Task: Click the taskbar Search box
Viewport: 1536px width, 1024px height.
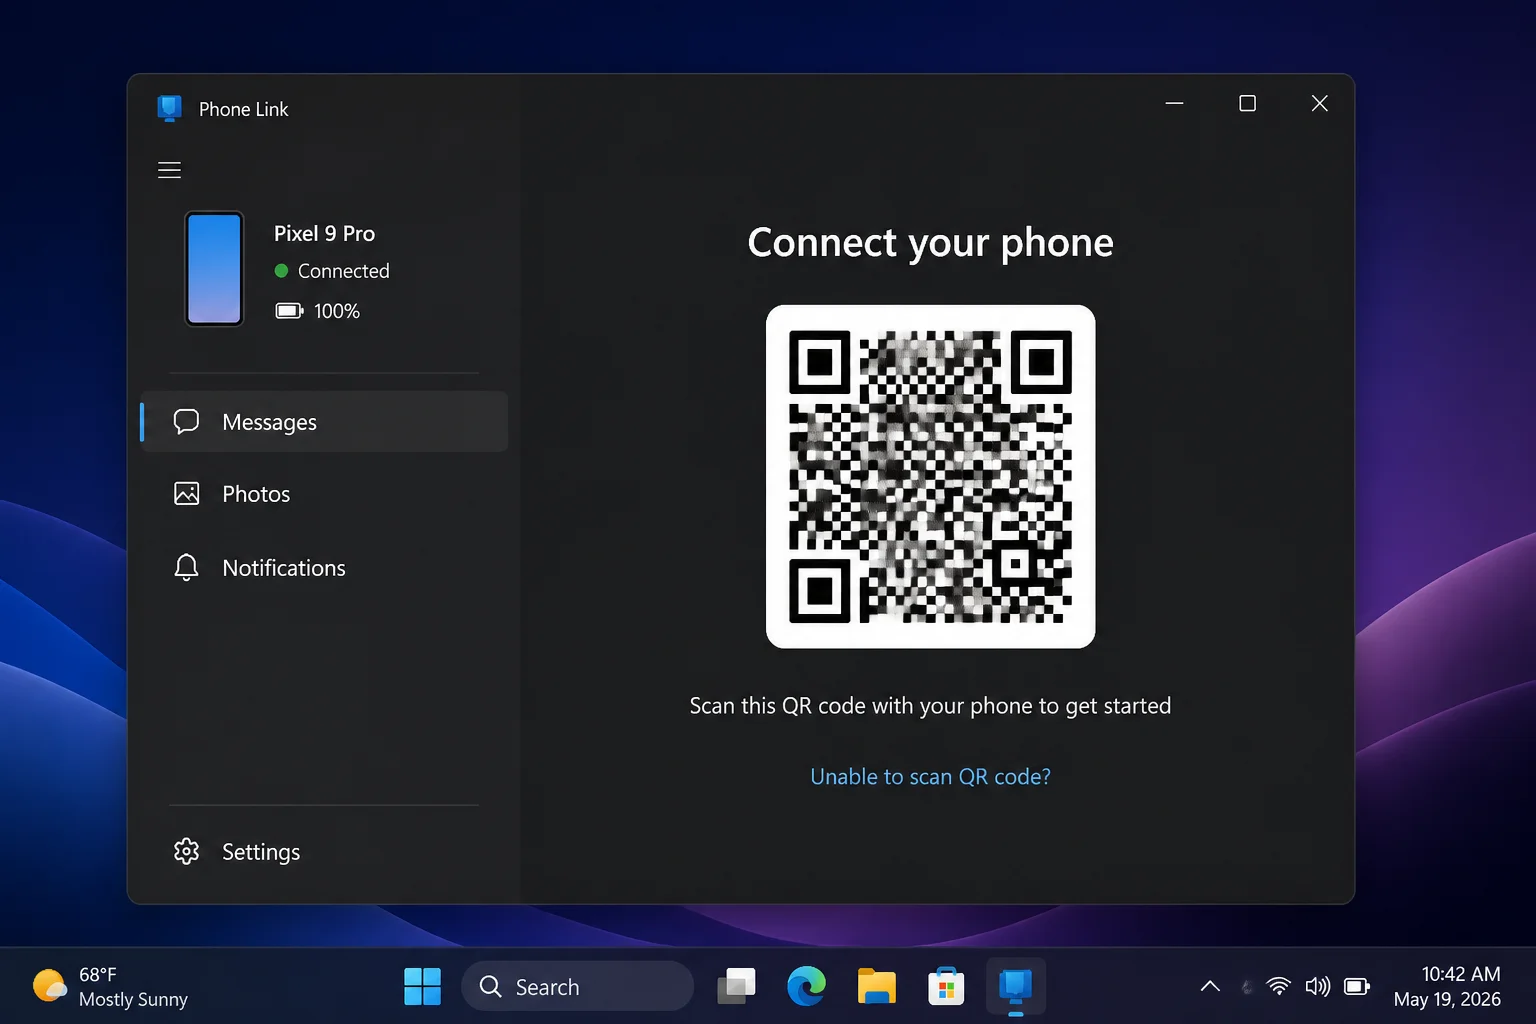Action: click(577, 986)
